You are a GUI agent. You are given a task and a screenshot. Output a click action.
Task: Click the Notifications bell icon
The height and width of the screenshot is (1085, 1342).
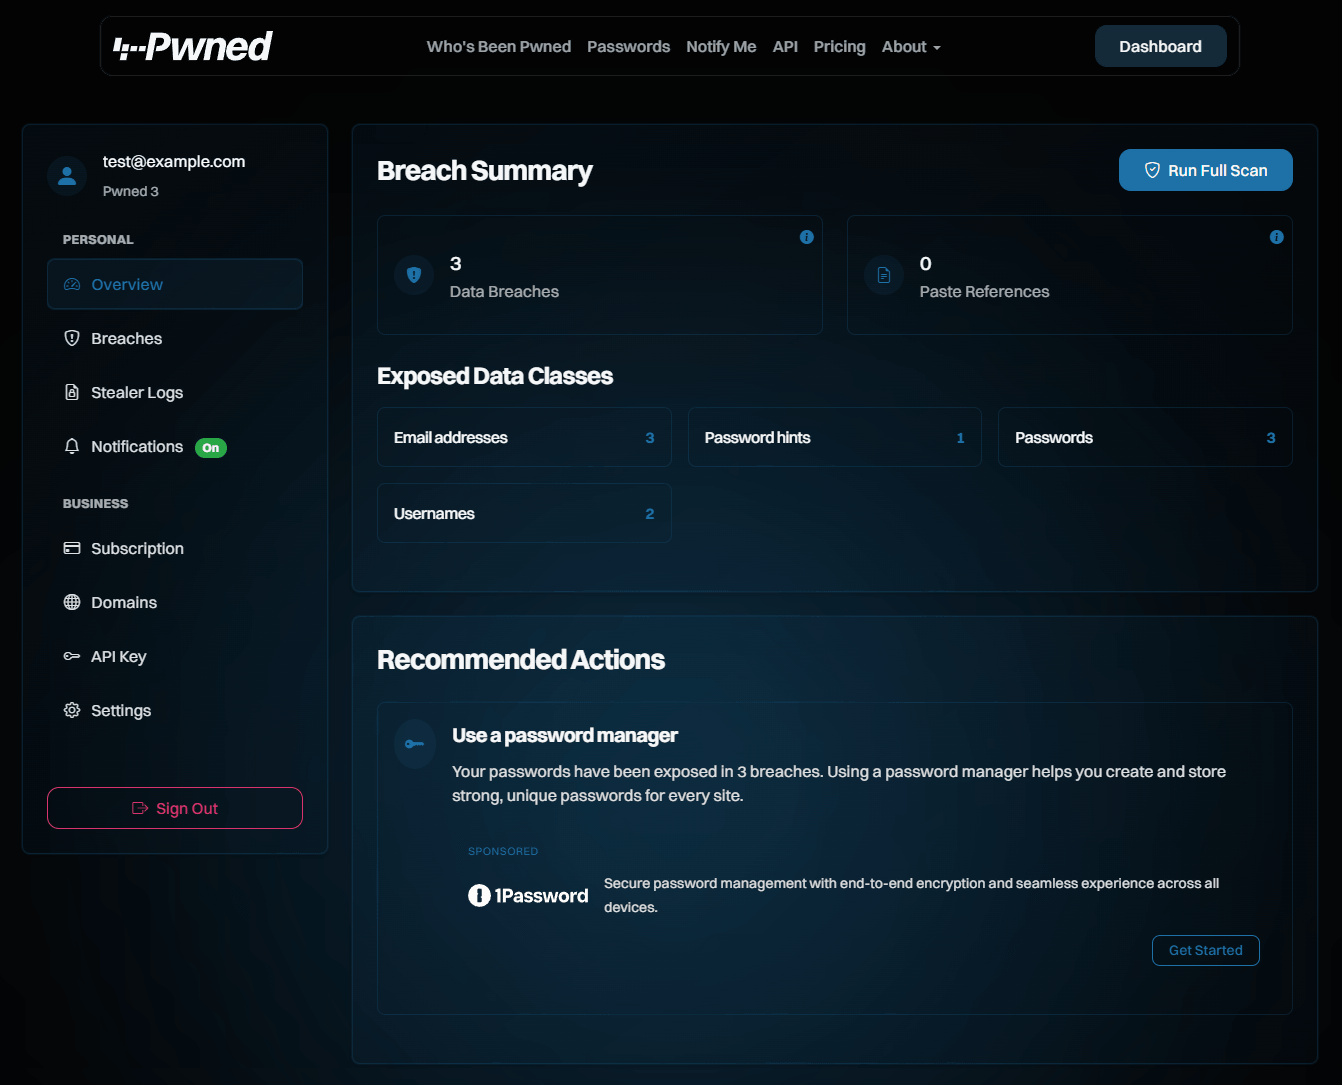(71, 446)
